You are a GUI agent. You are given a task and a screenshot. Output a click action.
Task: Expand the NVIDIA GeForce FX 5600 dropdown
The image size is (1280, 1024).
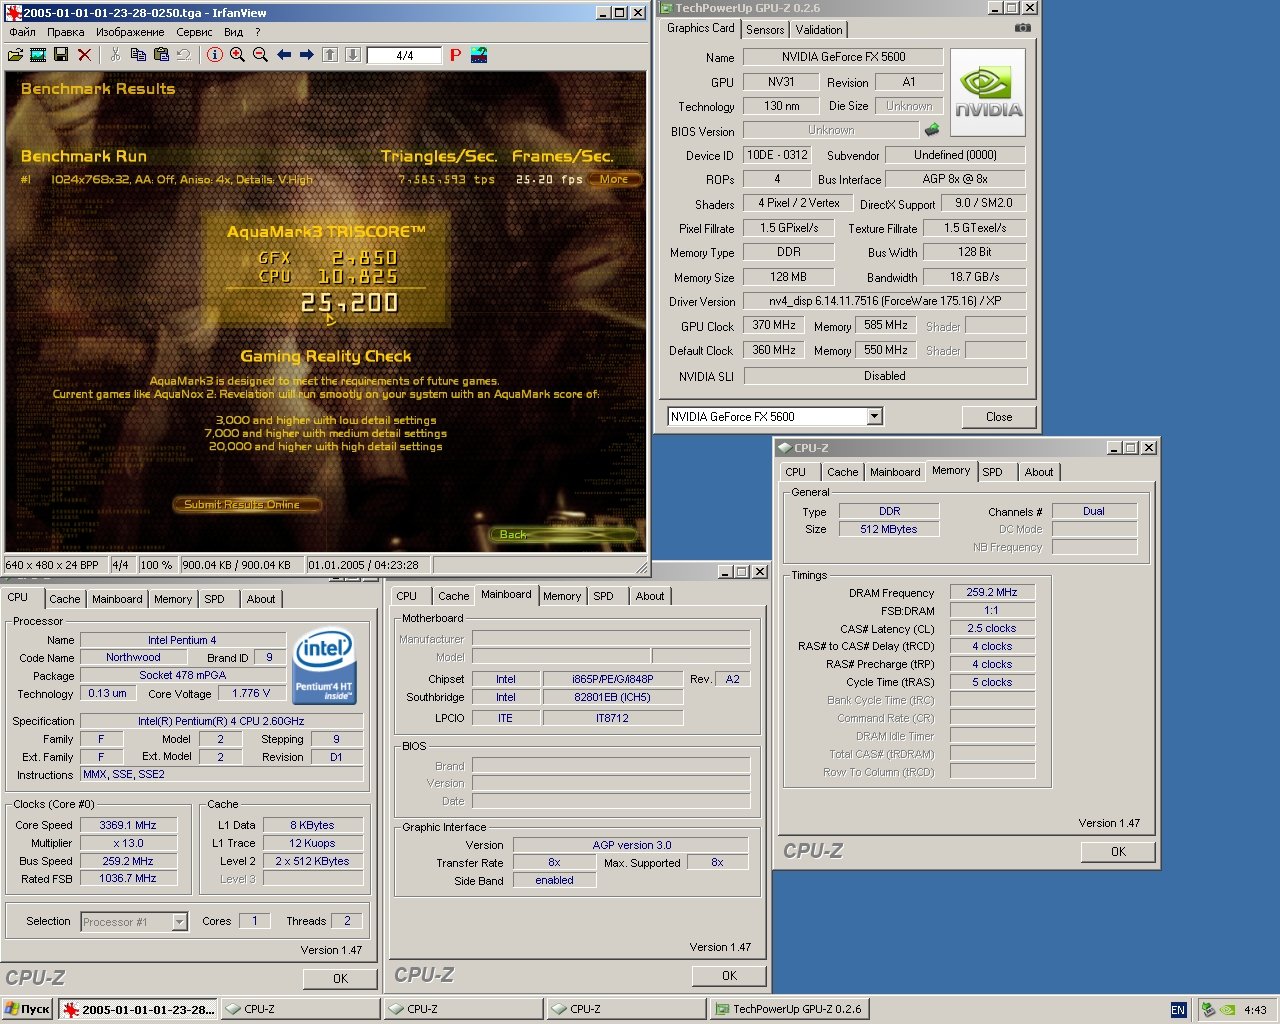[875, 416]
